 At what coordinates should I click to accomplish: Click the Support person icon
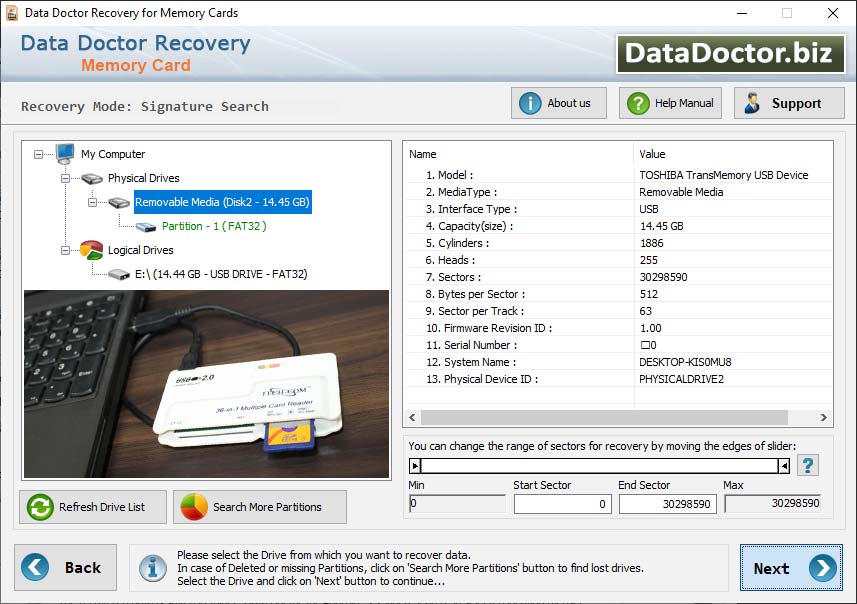click(752, 102)
